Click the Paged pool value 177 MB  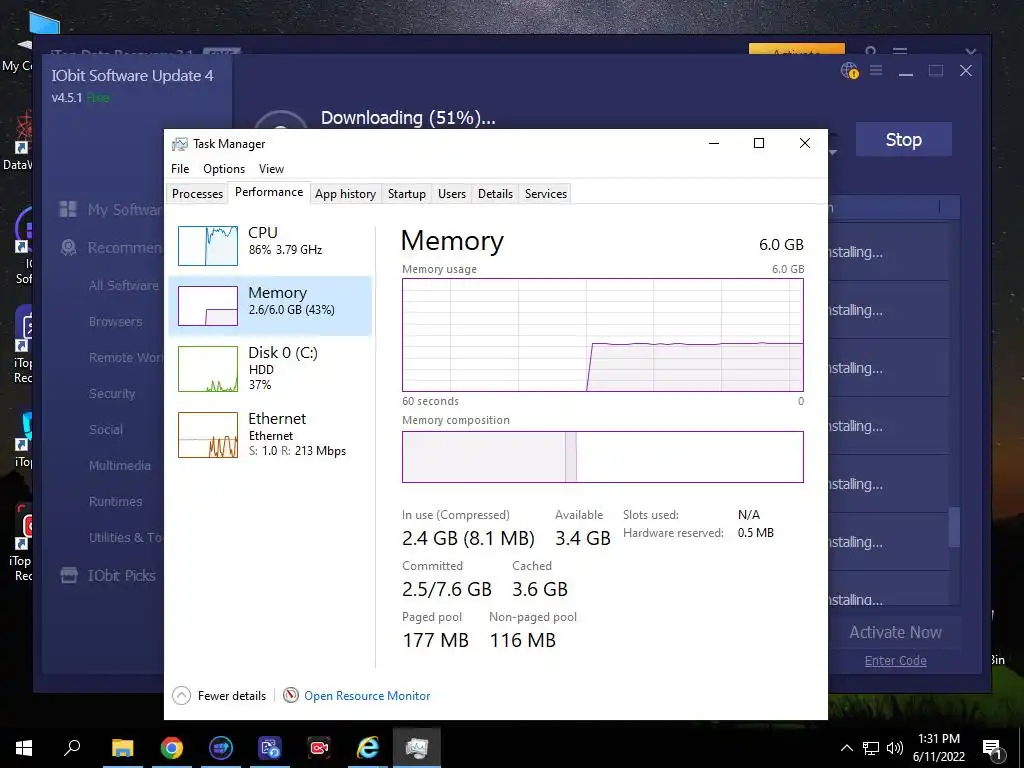(x=436, y=640)
